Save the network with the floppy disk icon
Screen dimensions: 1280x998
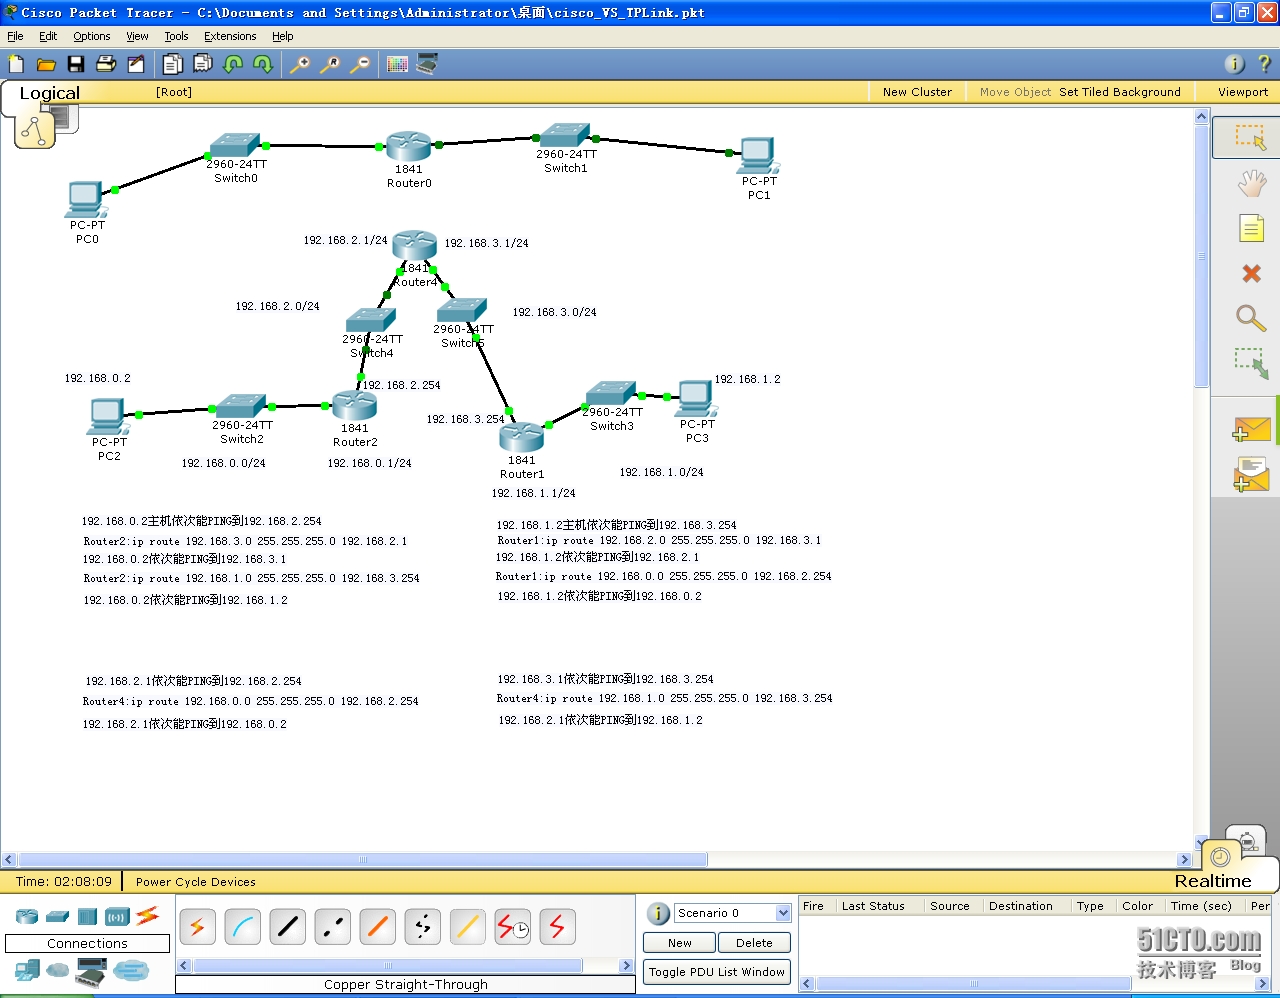click(76, 64)
